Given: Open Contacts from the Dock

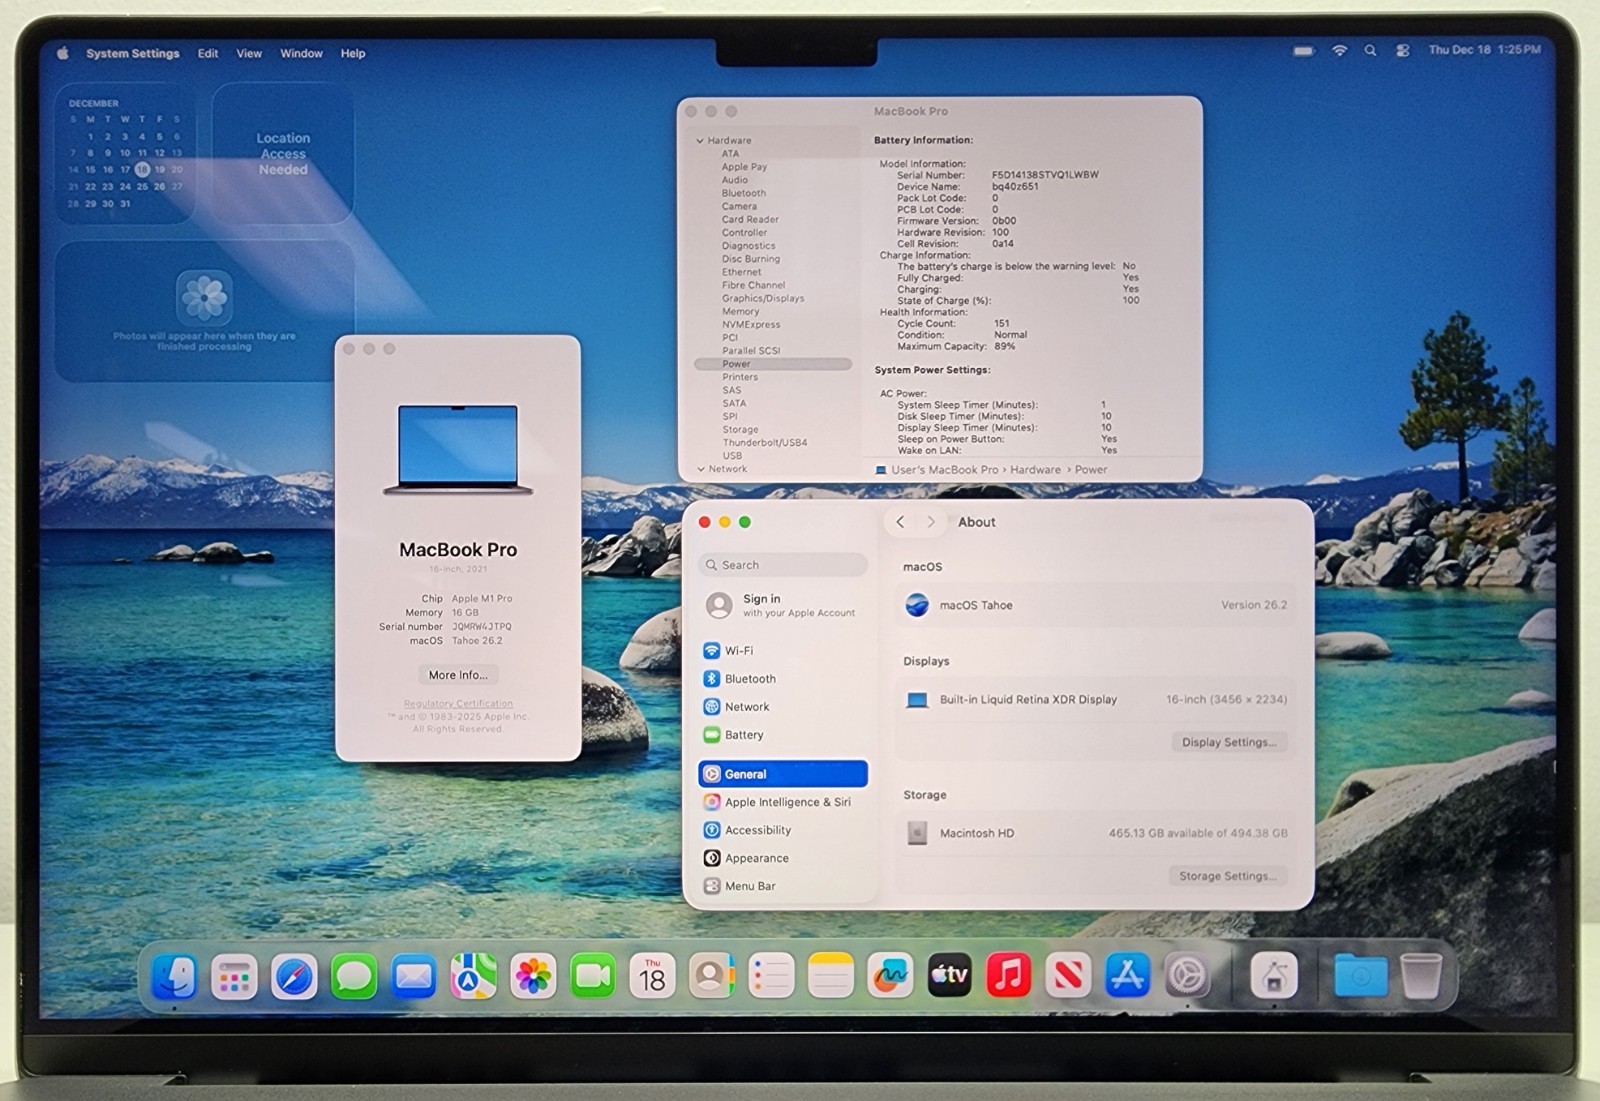Looking at the screenshot, I should tap(711, 976).
